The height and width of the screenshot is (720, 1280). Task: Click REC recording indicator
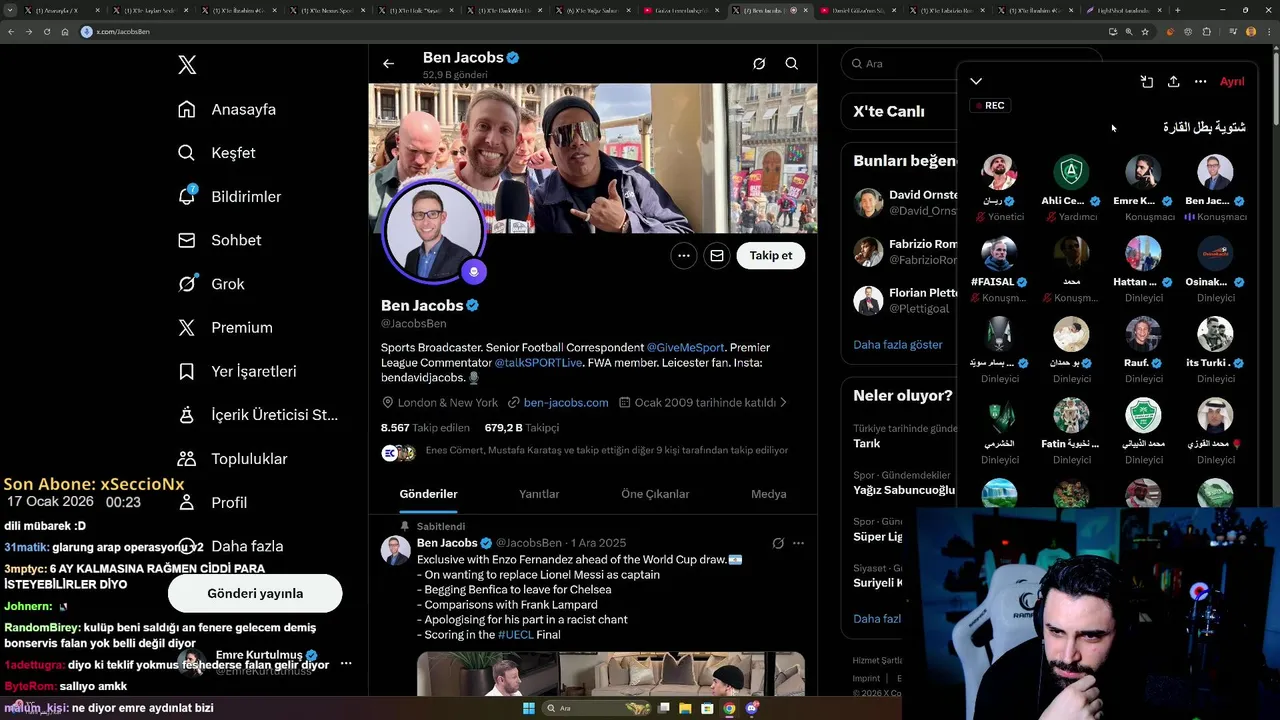click(990, 105)
